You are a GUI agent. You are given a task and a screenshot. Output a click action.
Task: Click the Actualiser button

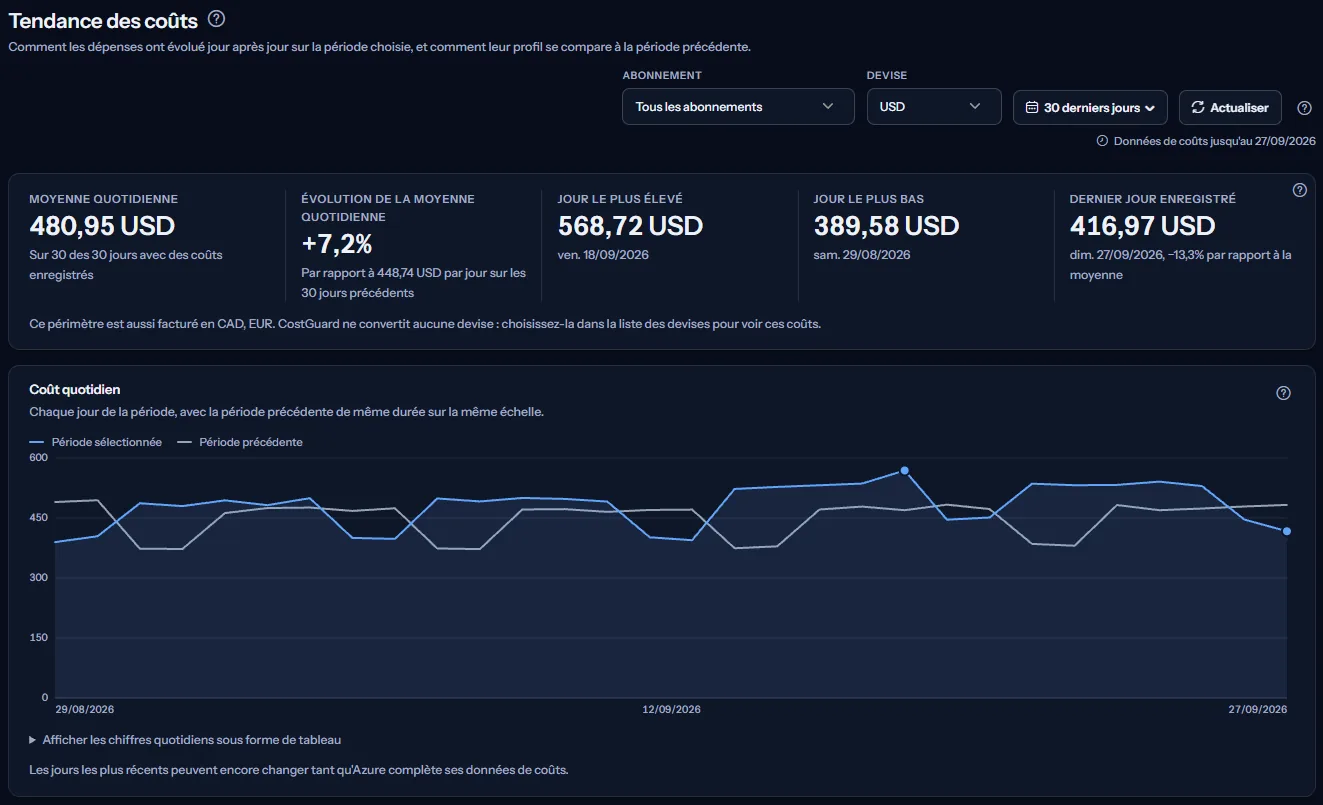[x=1230, y=107]
